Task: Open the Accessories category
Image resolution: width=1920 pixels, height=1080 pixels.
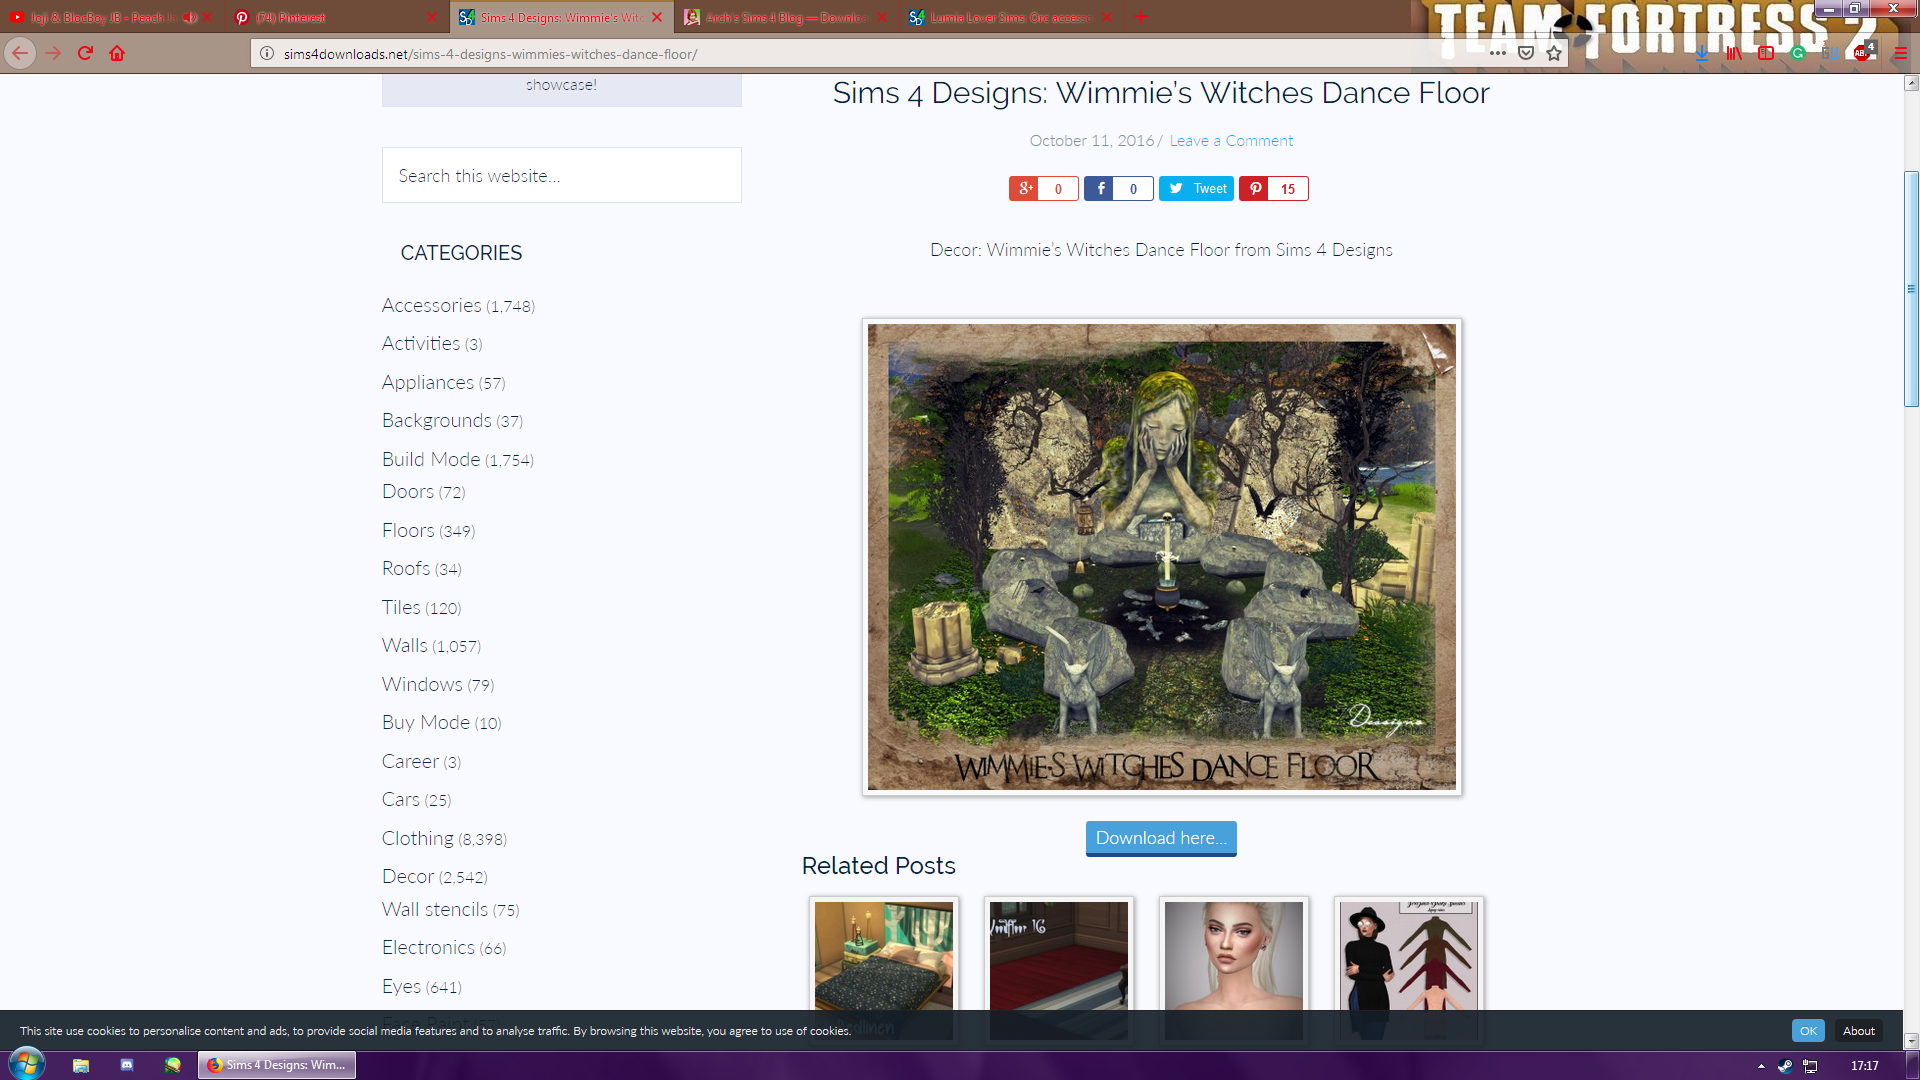Action: pos(431,305)
